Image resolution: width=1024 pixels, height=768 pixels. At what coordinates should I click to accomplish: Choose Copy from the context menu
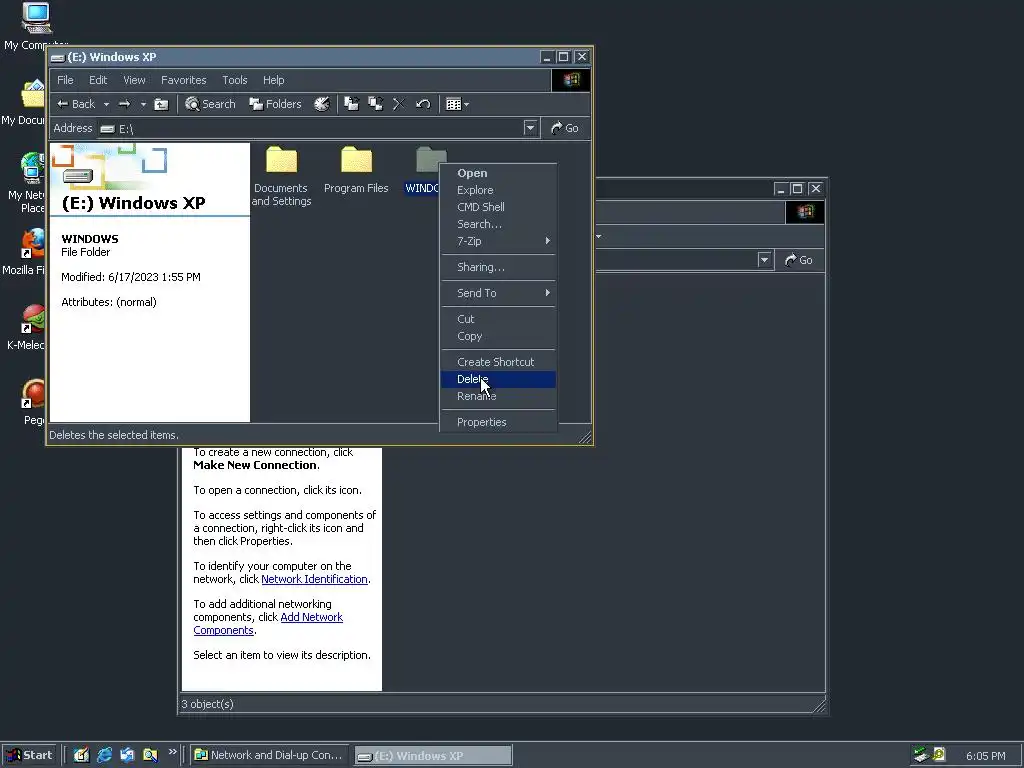(498, 336)
